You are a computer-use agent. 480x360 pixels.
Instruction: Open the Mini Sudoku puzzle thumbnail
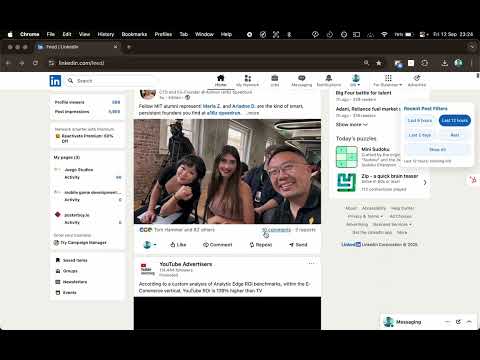[x=347, y=157]
